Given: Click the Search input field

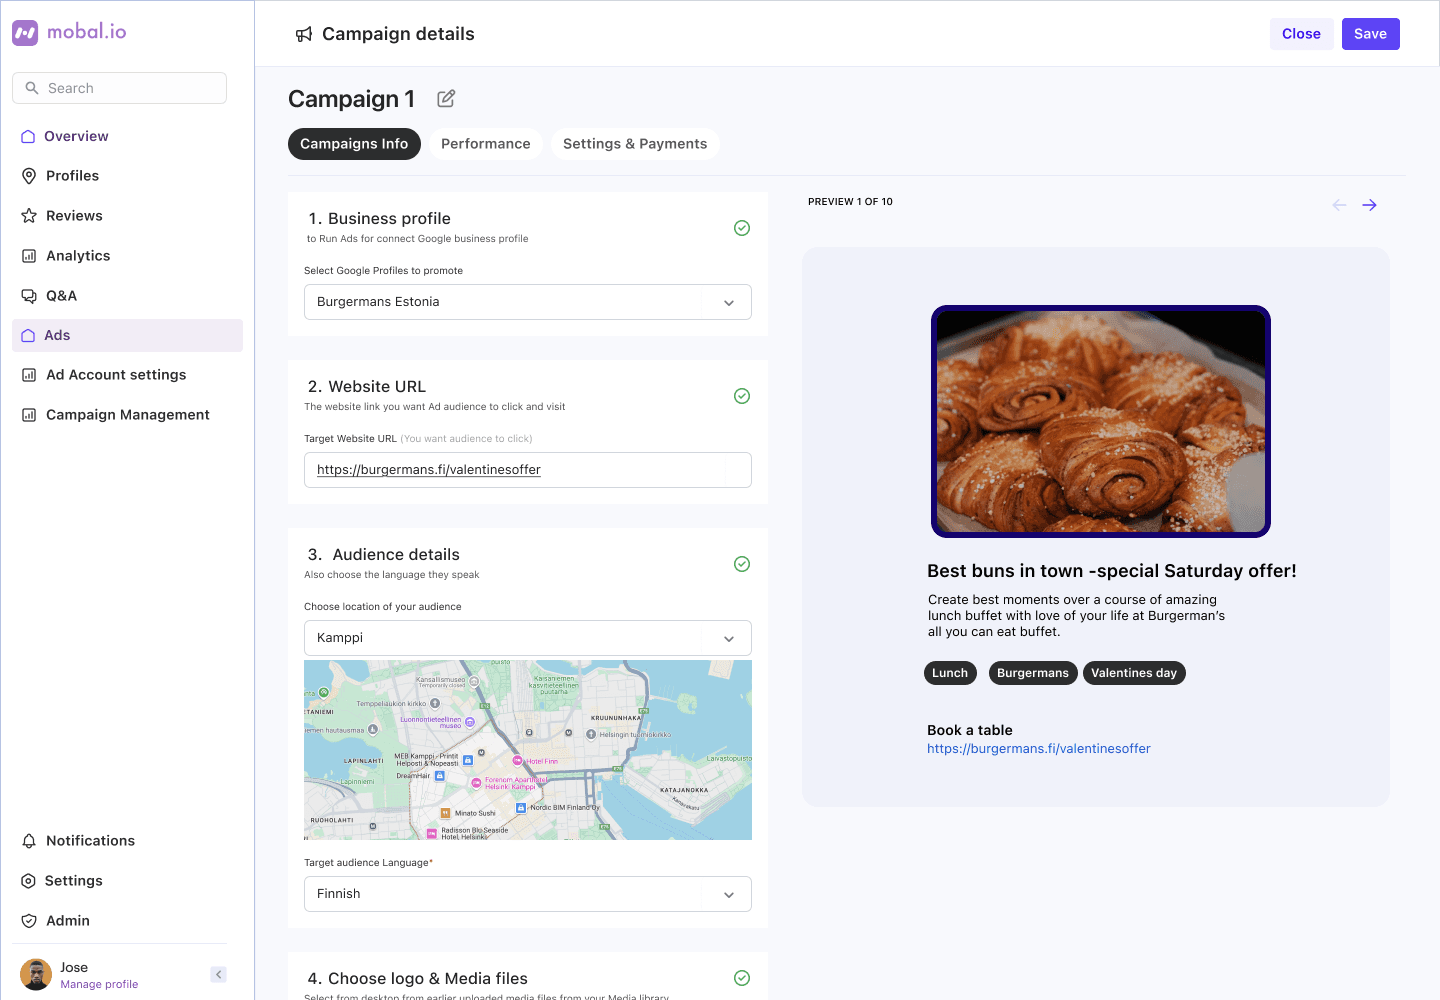Looking at the screenshot, I should (x=120, y=88).
